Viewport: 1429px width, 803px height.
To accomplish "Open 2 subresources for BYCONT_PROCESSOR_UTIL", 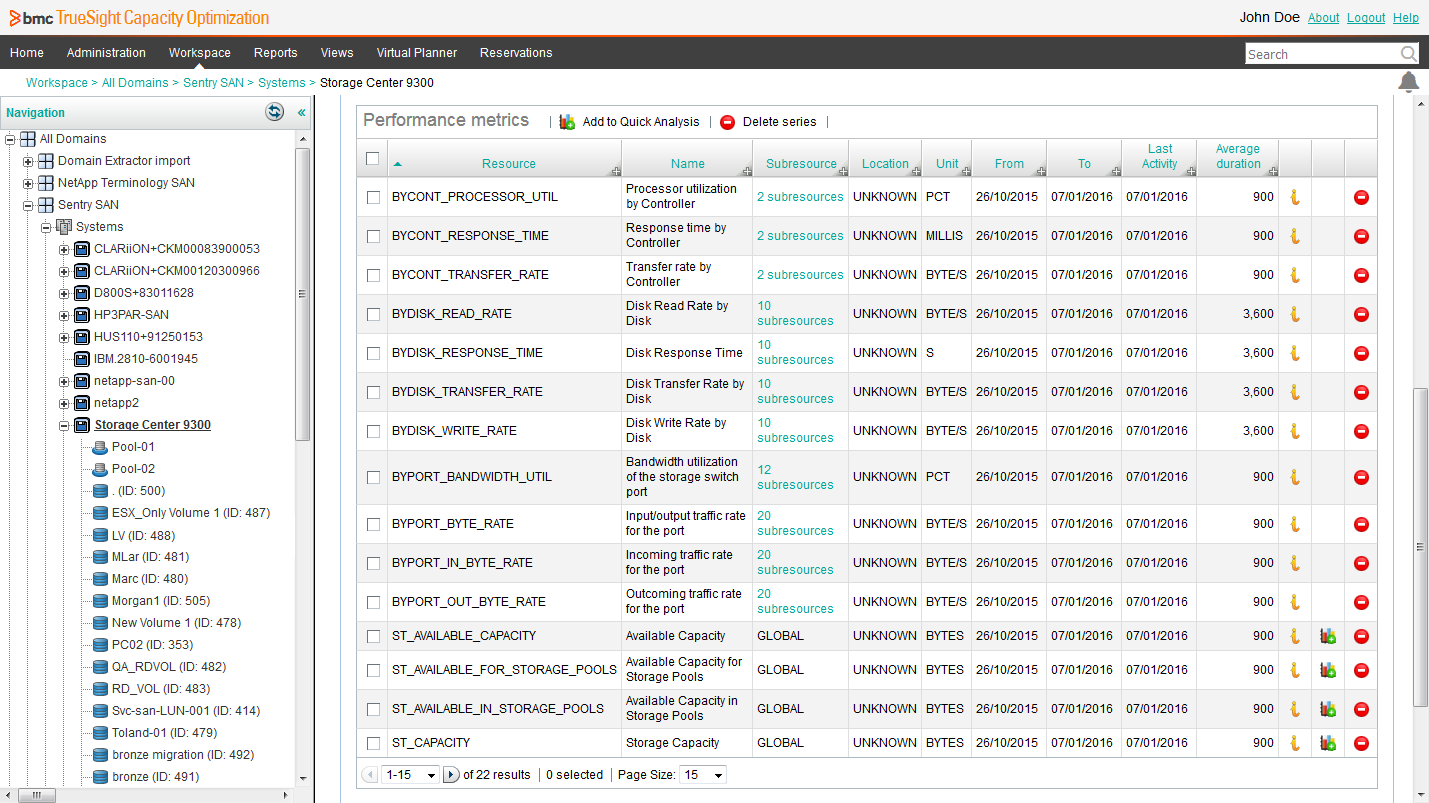I will (800, 197).
